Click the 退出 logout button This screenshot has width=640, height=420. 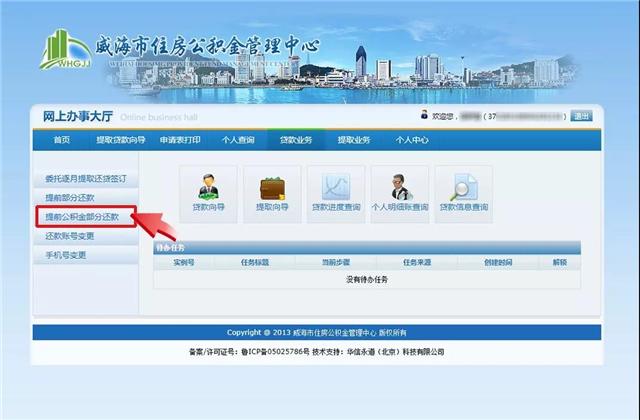pyautogui.click(x=581, y=116)
